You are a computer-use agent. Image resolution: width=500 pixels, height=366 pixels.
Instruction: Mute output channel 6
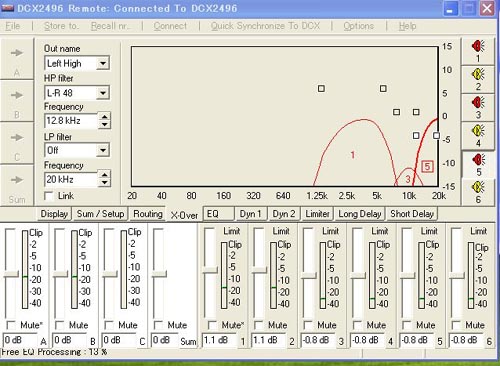pos(456,325)
